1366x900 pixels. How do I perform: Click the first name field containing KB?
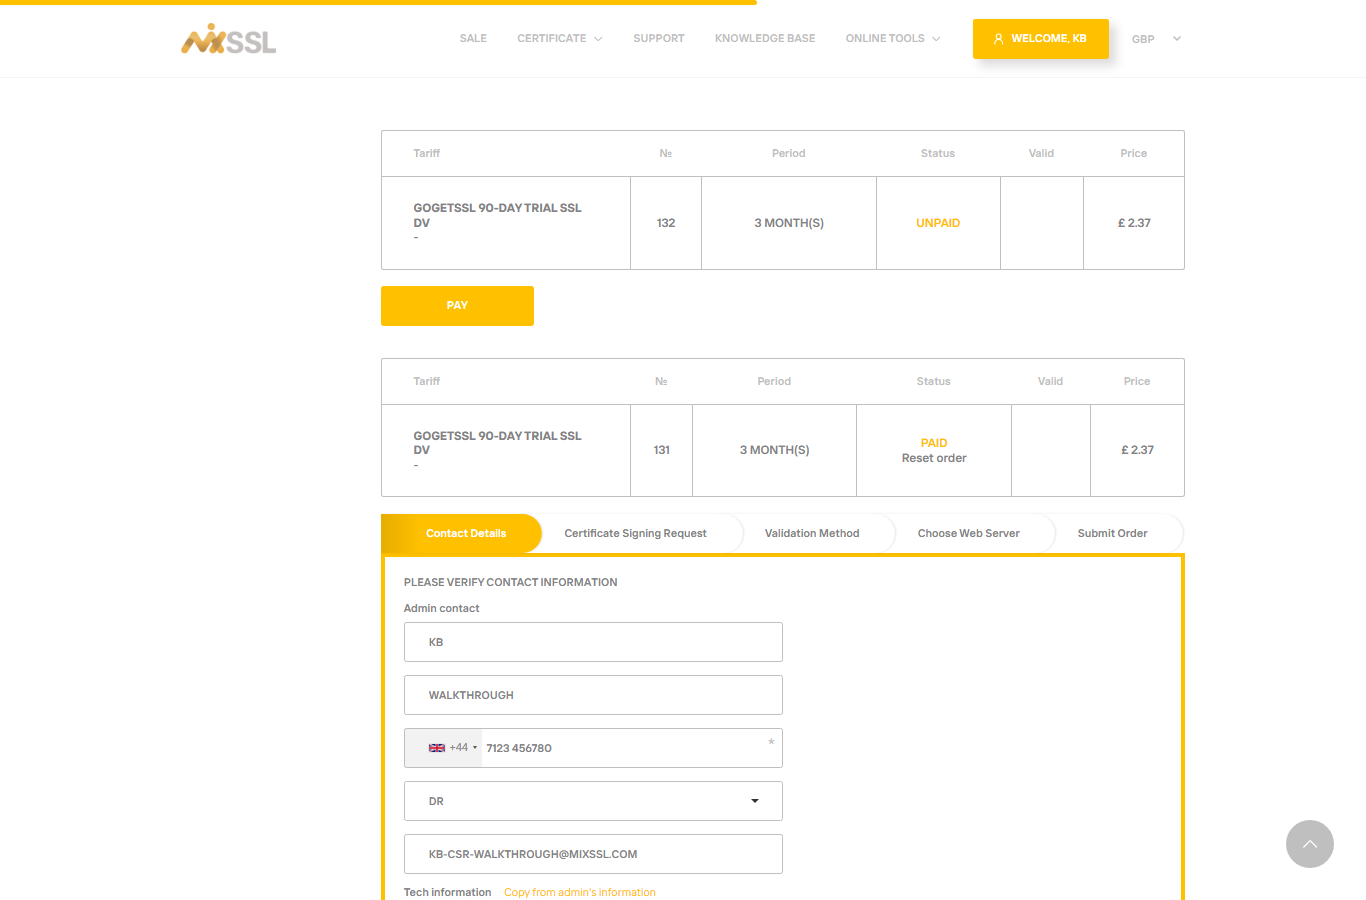593,642
